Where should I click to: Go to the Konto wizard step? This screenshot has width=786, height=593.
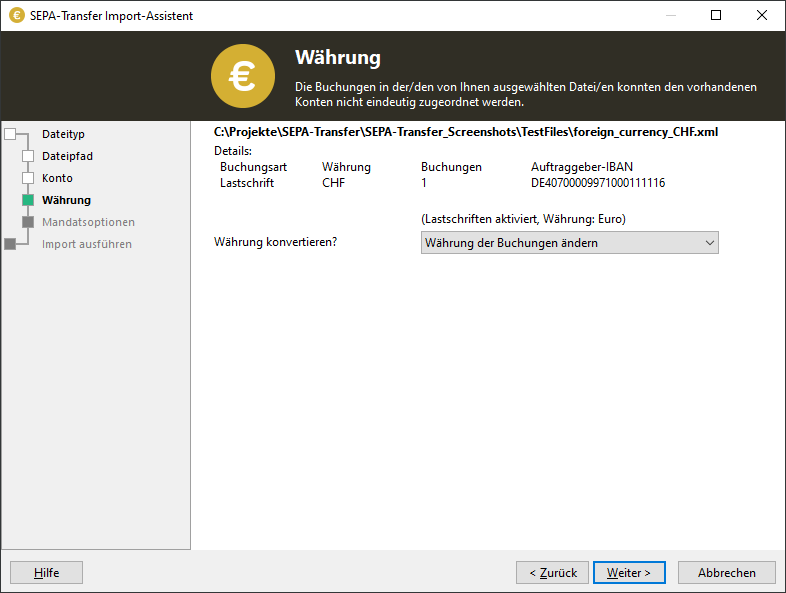(x=57, y=178)
